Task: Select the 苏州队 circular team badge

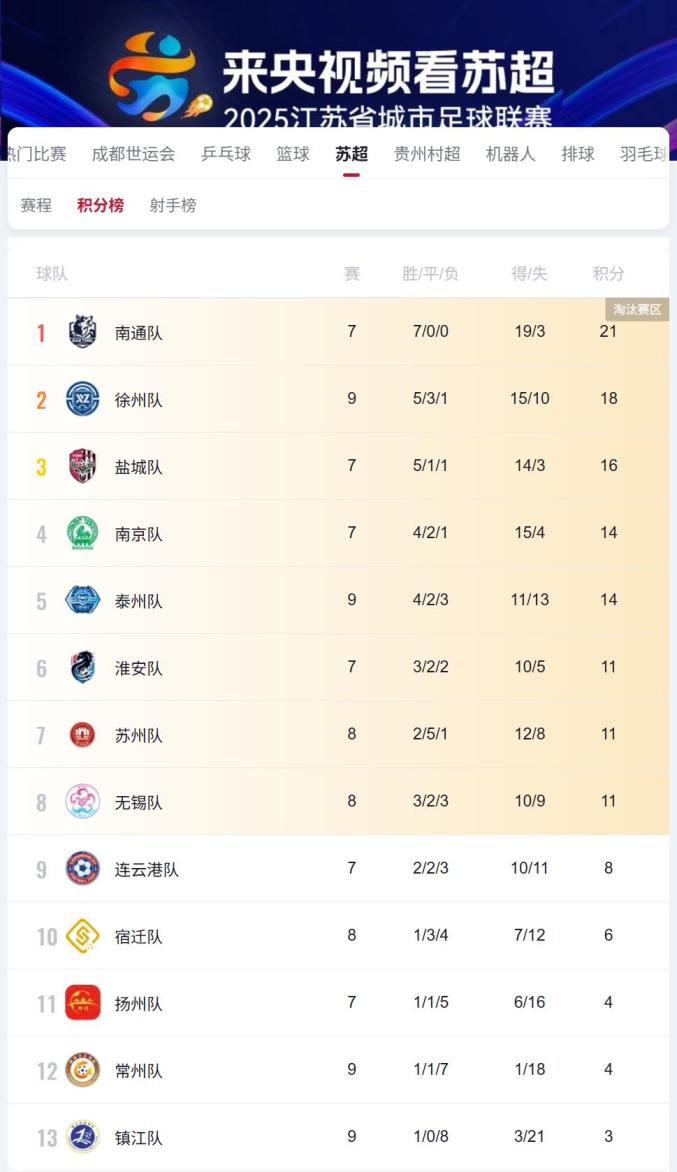Action: click(83, 734)
